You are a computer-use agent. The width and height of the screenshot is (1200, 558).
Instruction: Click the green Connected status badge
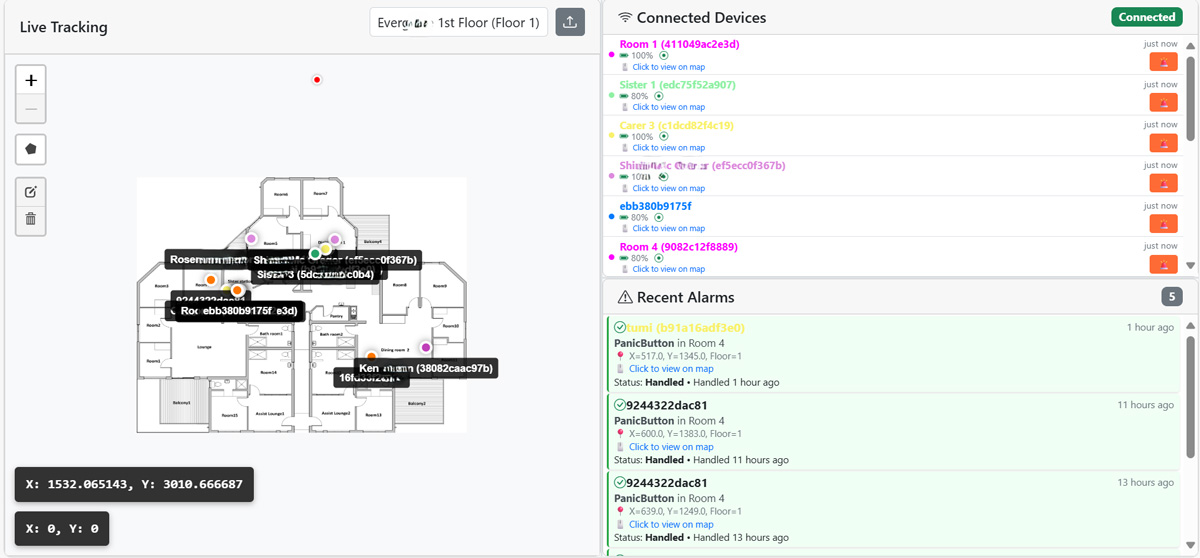(1146, 17)
